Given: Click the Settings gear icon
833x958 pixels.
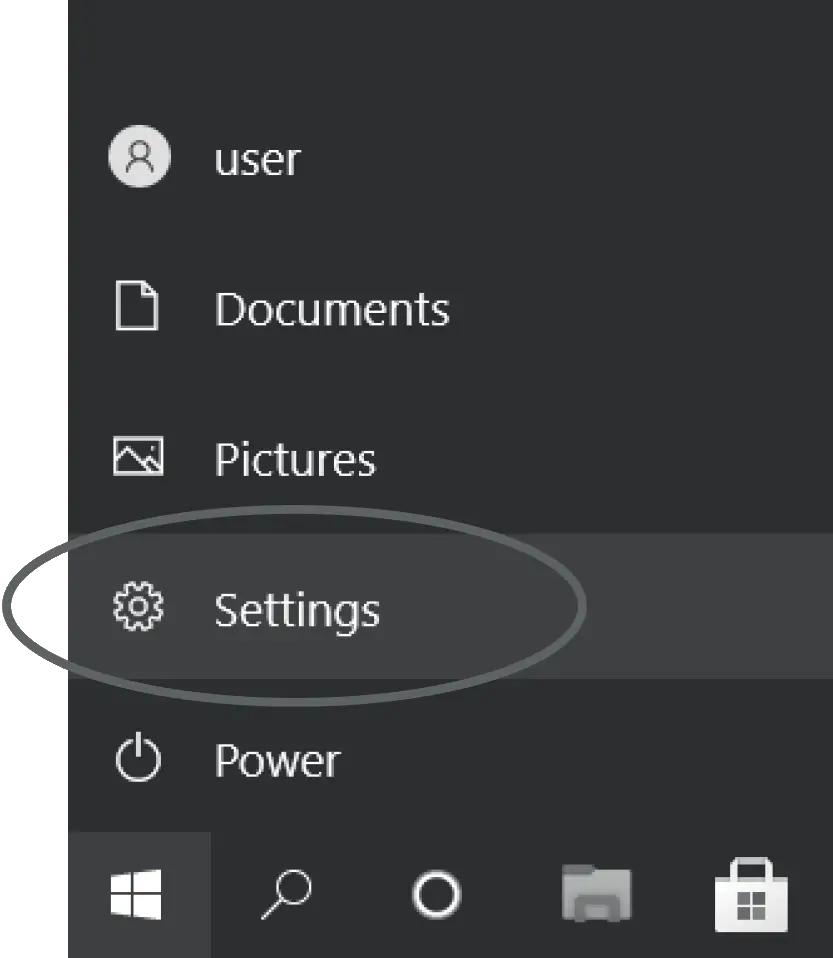Looking at the screenshot, I should point(138,608).
